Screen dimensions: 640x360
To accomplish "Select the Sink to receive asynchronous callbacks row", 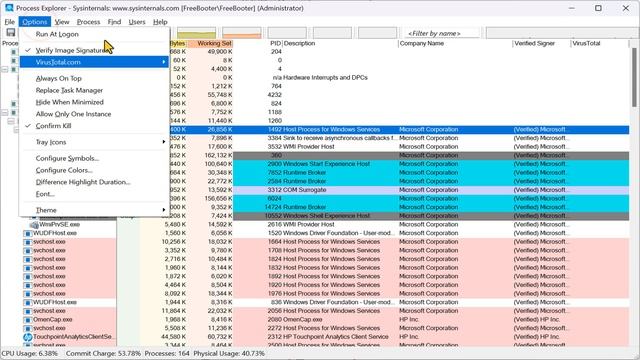I will pos(399,138).
